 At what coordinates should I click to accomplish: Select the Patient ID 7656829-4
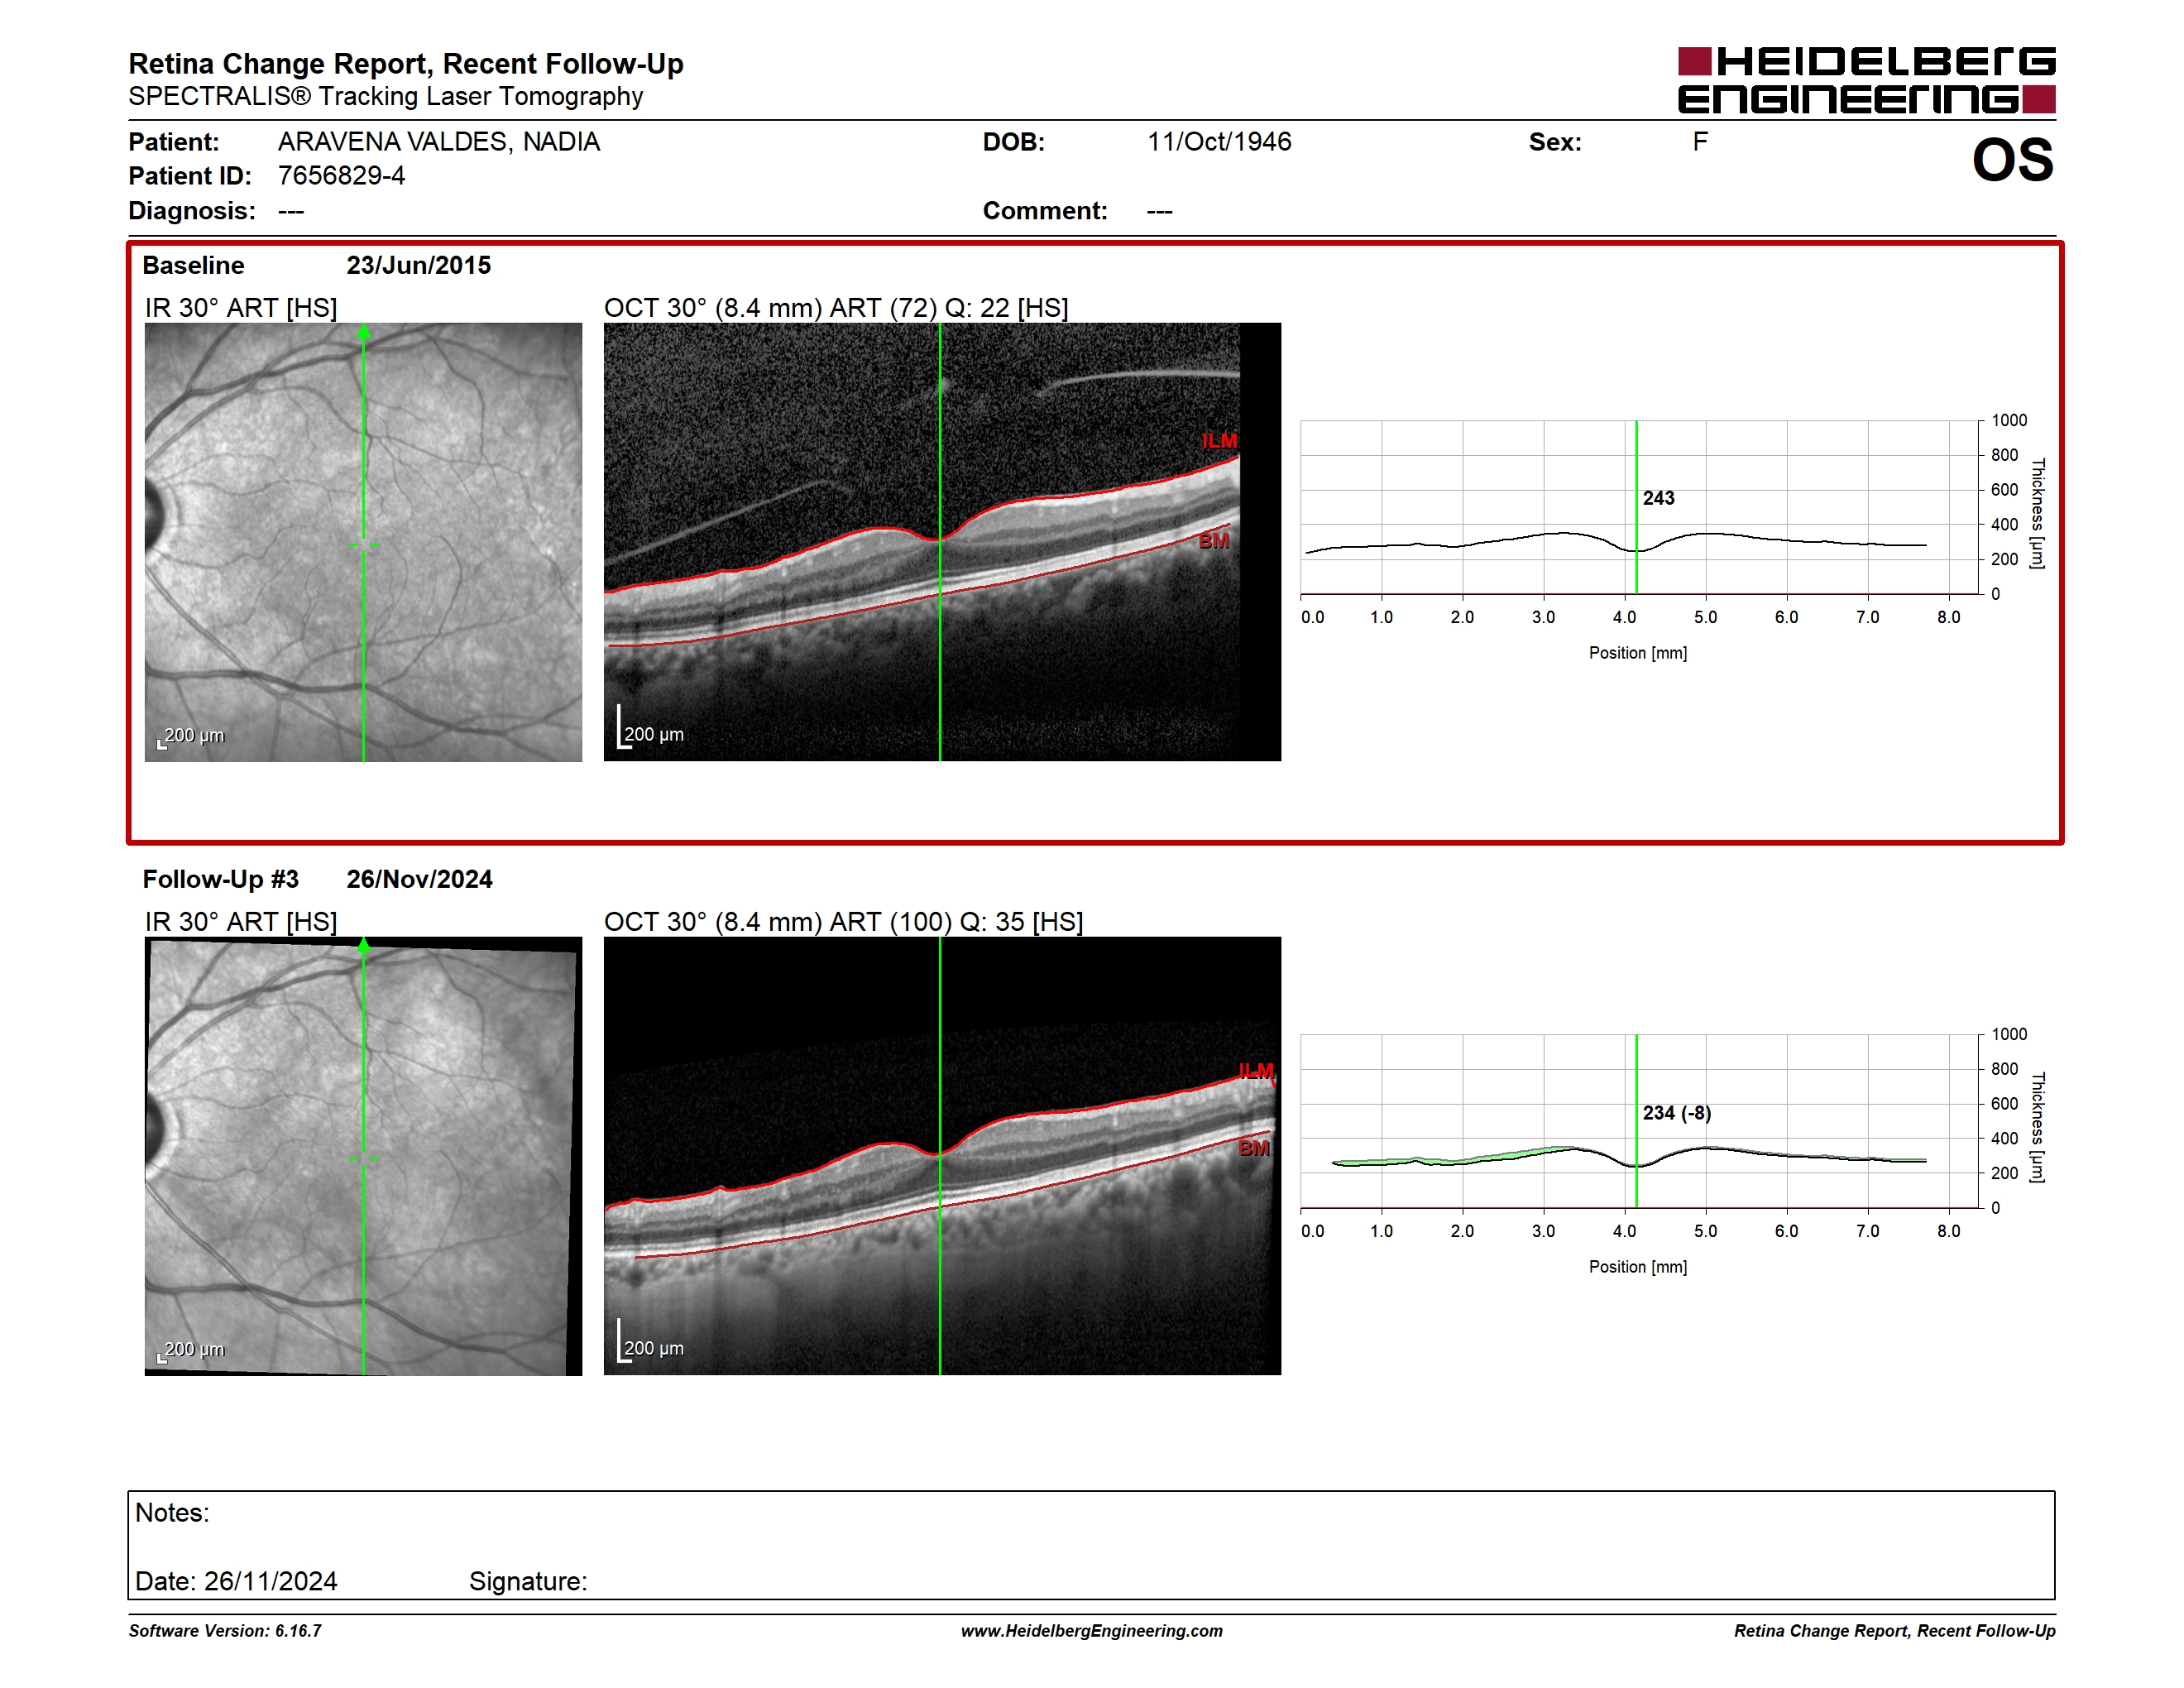tap(342, 176)
